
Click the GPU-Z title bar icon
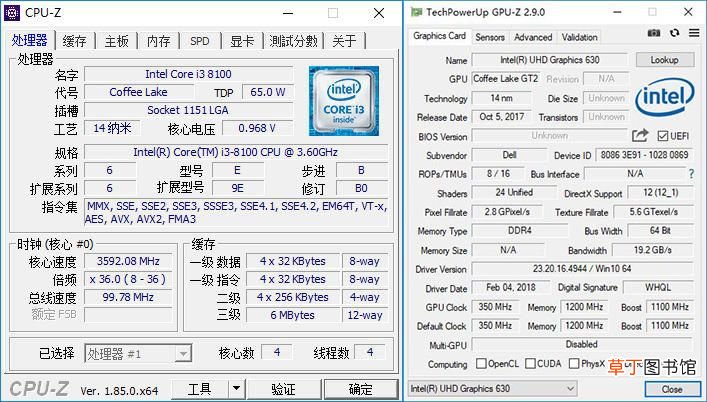pyautogui.click(x=416, y=12)
